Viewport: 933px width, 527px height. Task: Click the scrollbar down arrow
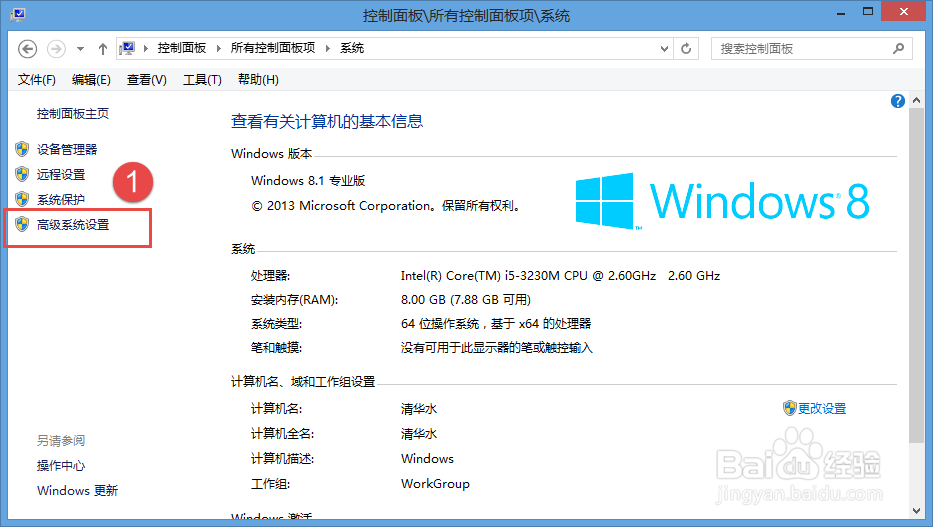(916, 511)
